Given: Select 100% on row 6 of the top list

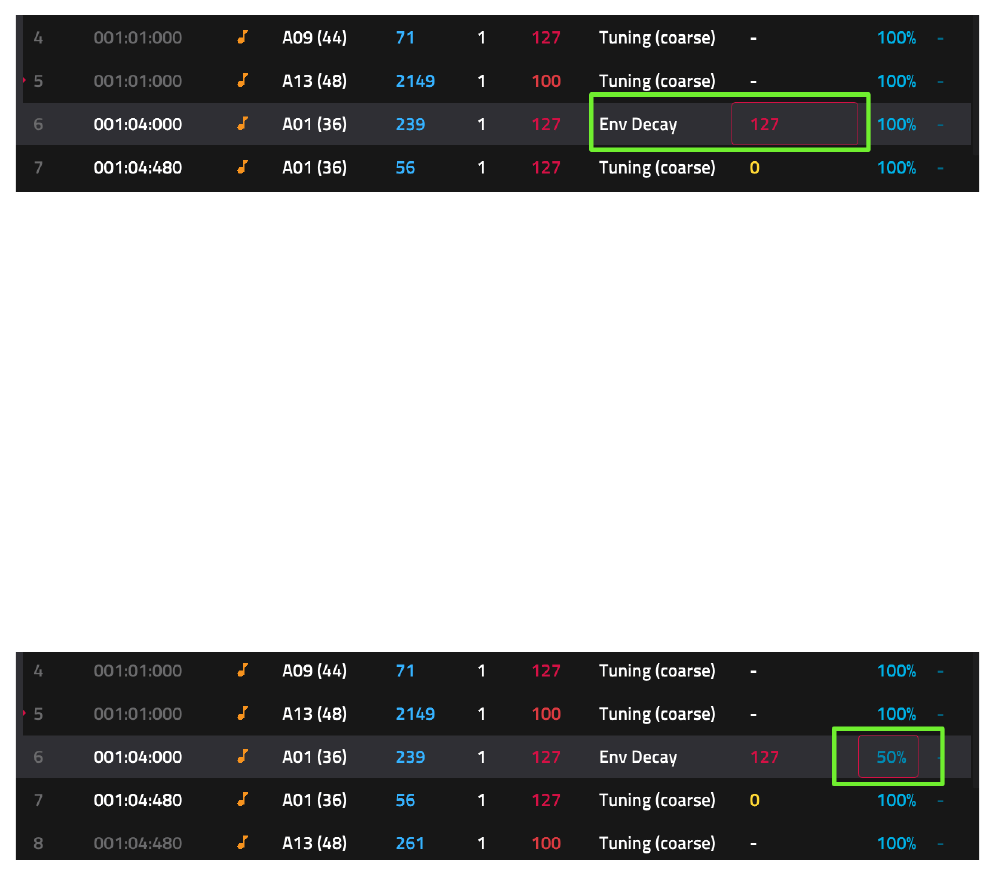Looking at the screenshot, I should pos(896,125).
